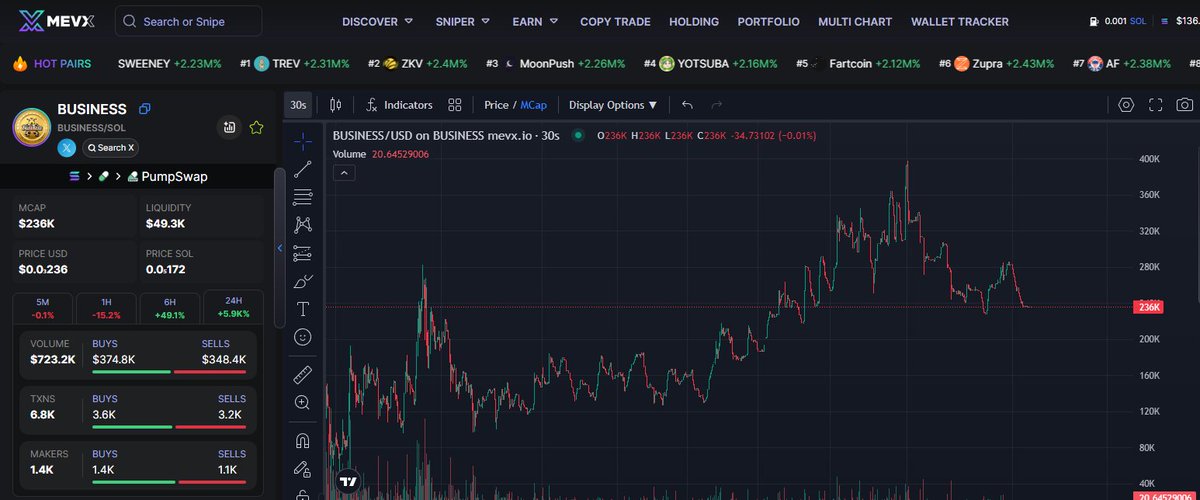Open the Display Options dropdown

[613, 104]
